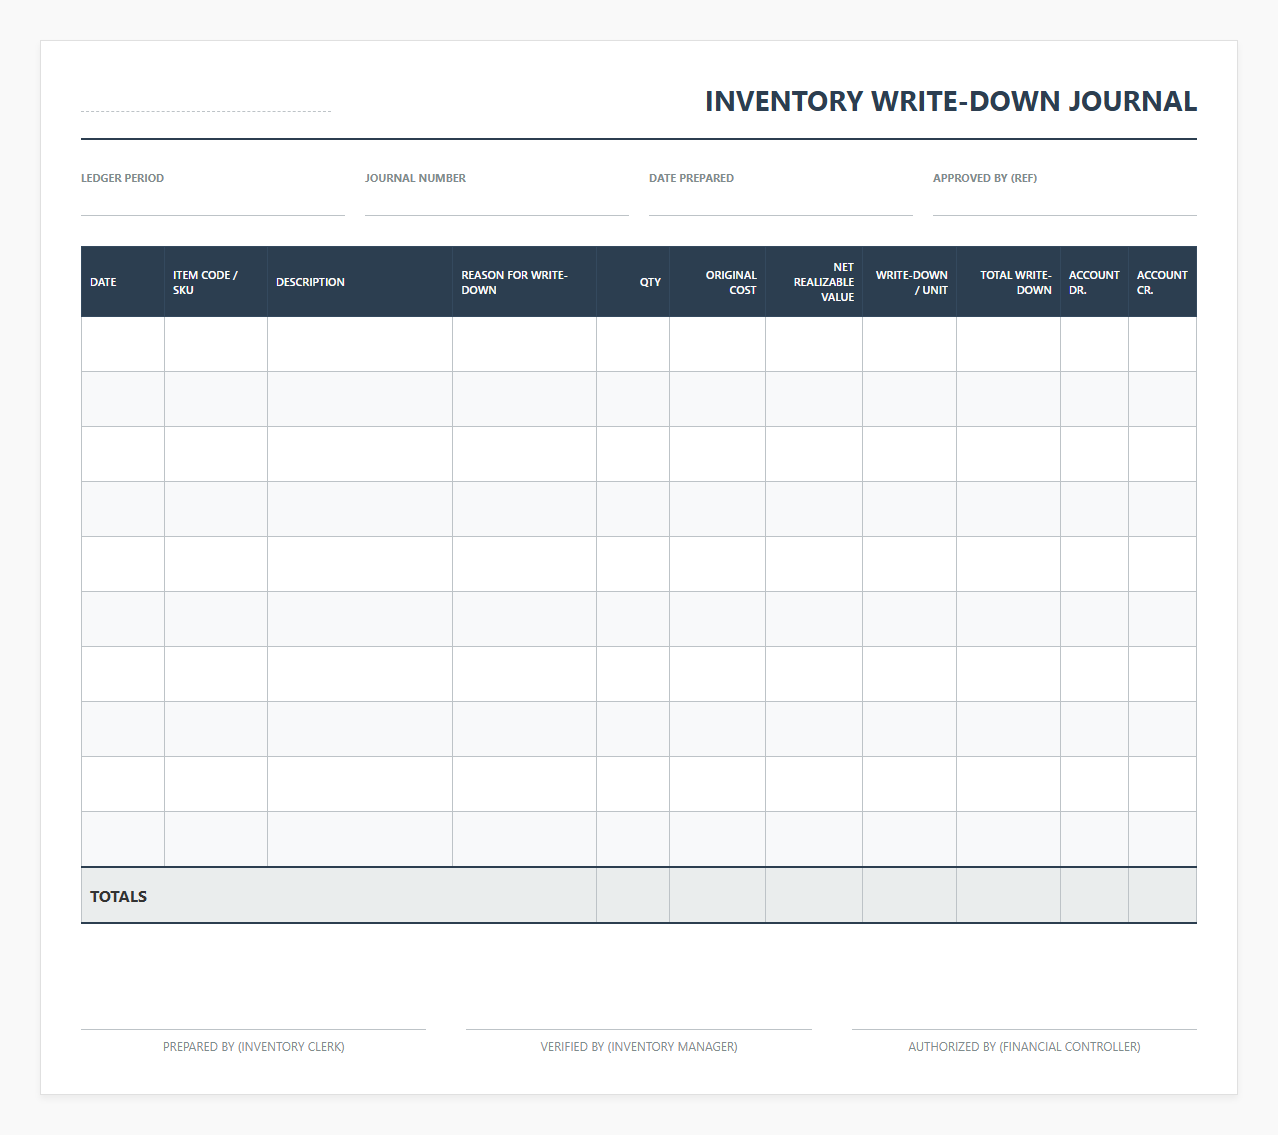Image resolution: width=1278 pixels, height=1135 pixels.
Task: Click the DATE column header
Action: click(x=123, y=282)
